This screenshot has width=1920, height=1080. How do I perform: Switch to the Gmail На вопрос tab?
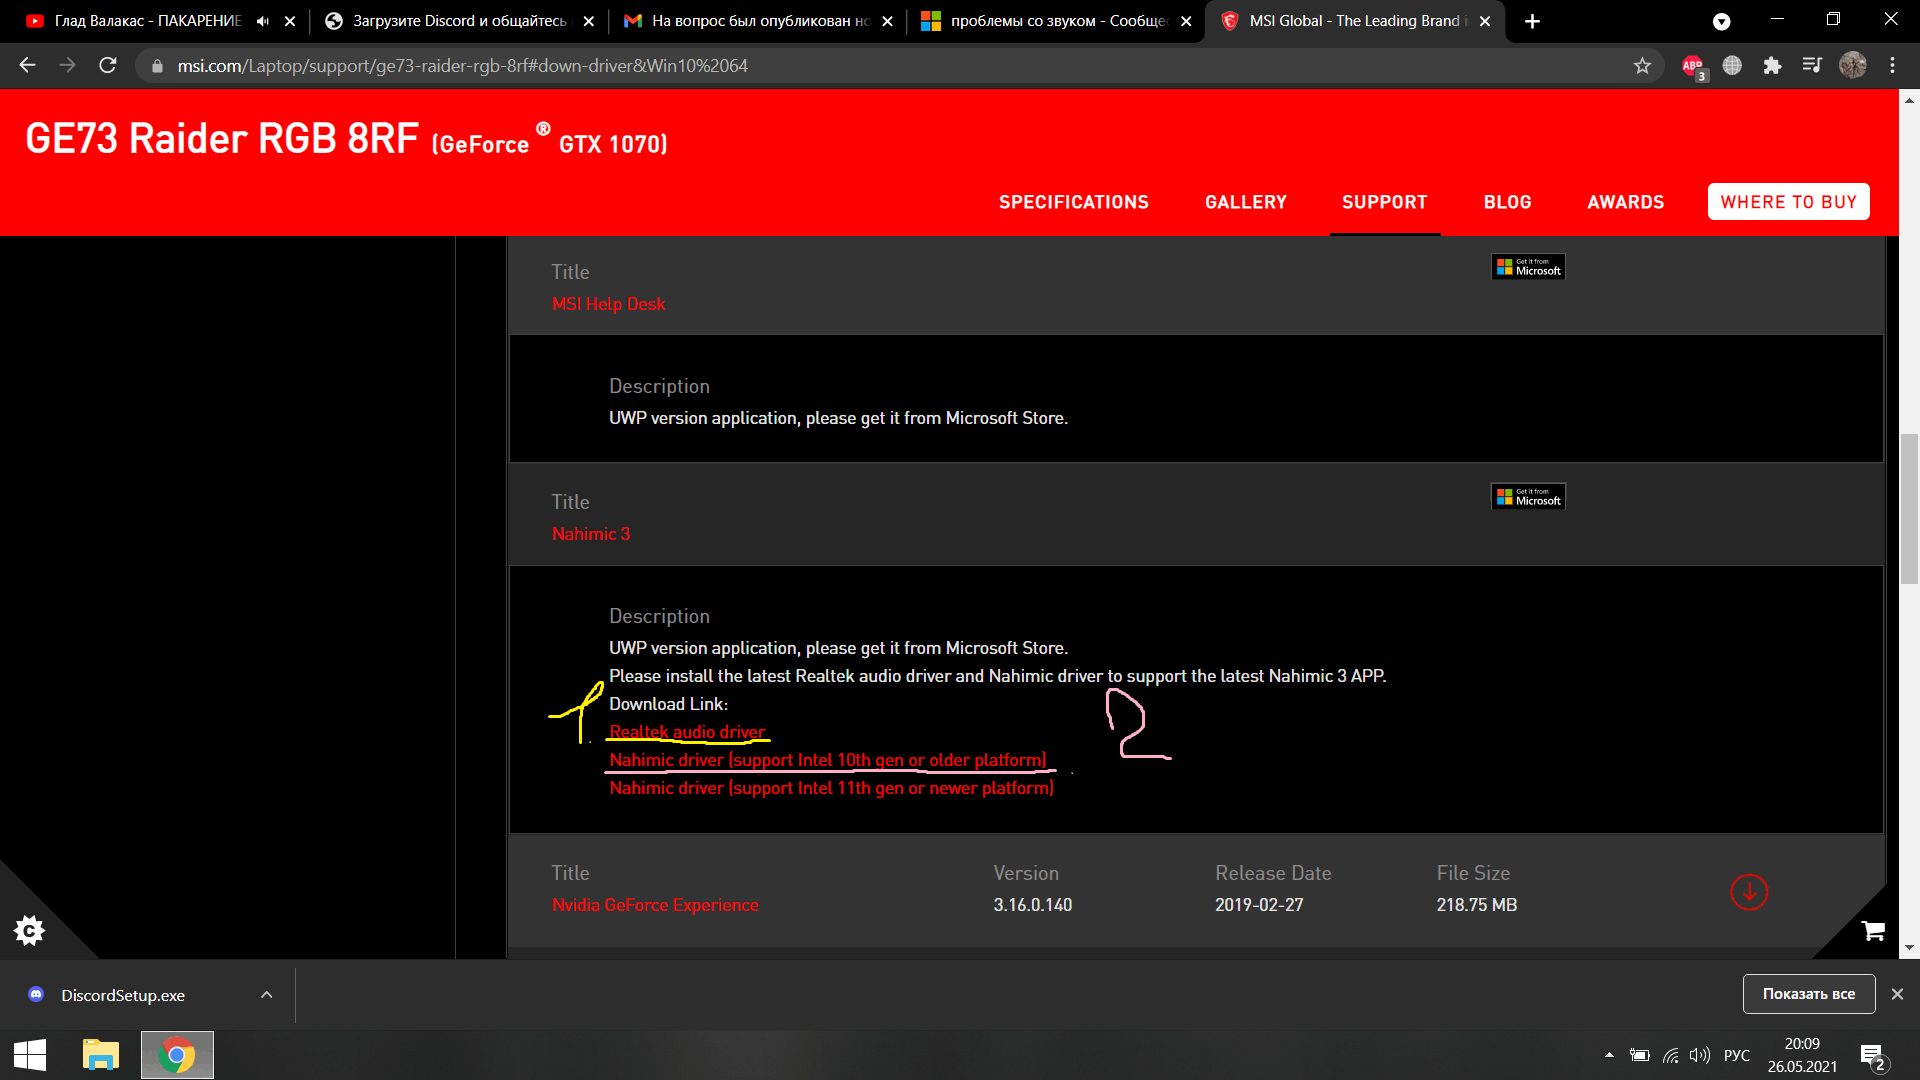point(760,21)
